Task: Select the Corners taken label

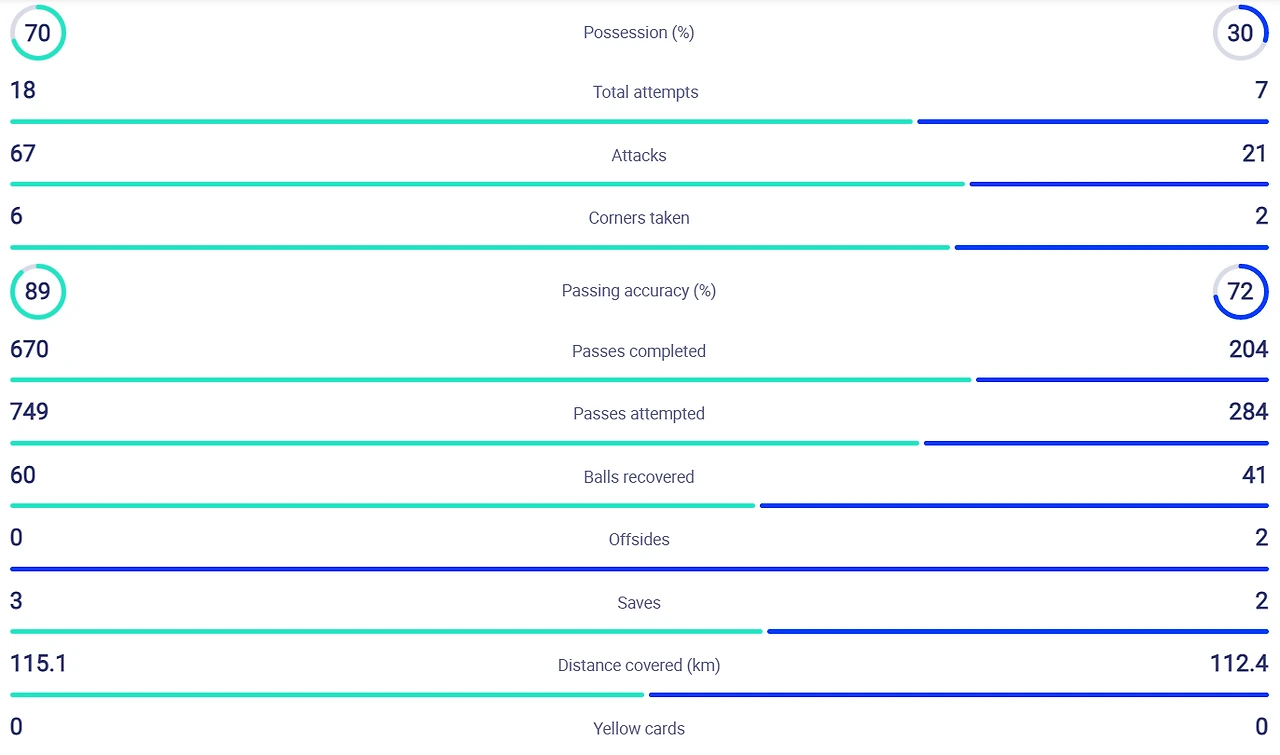Action: (639, 218)
